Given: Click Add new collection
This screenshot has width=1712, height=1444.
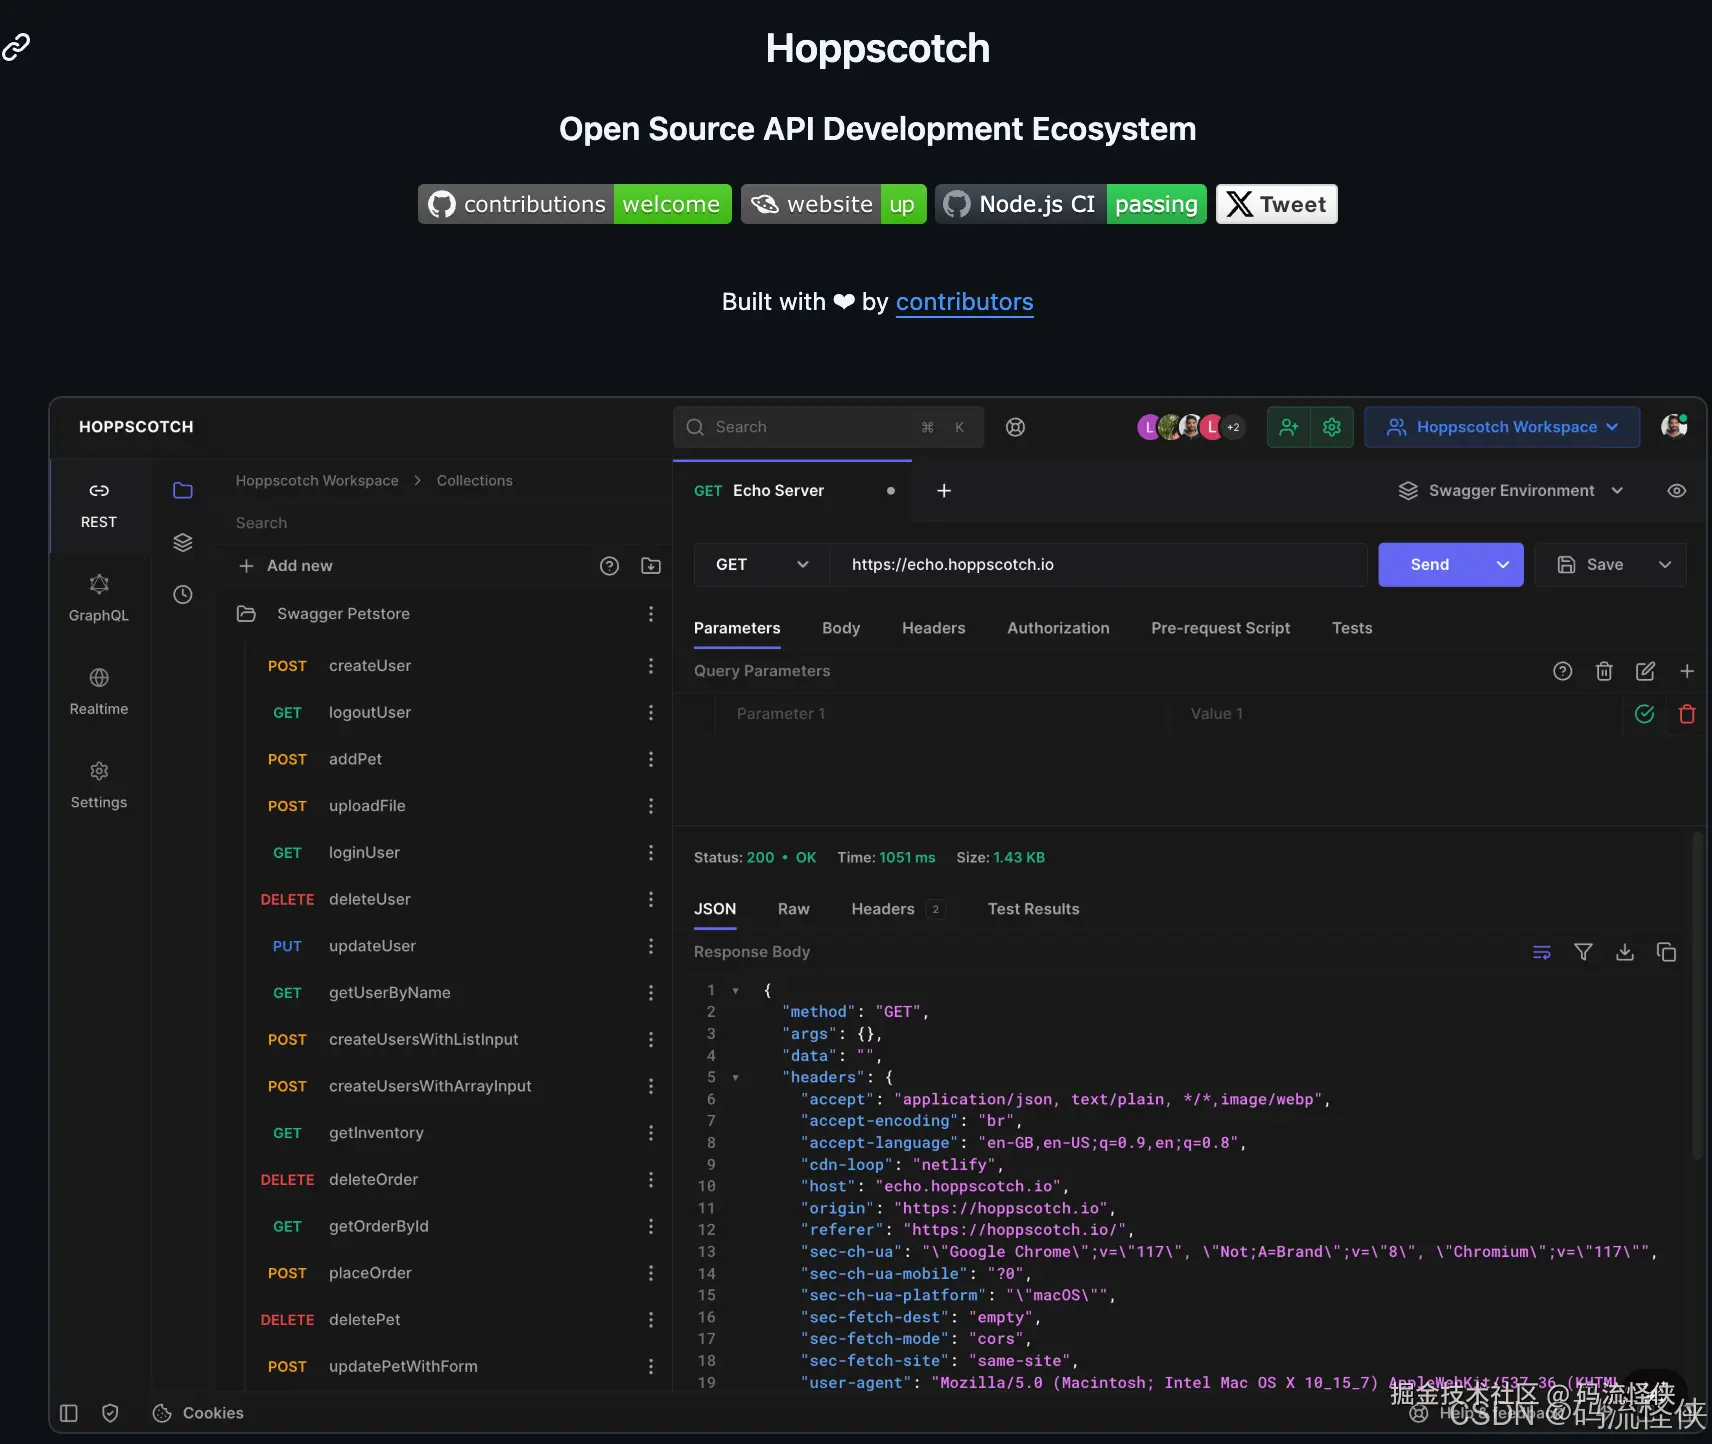Looking at the screenshot, I should (286, 566).
